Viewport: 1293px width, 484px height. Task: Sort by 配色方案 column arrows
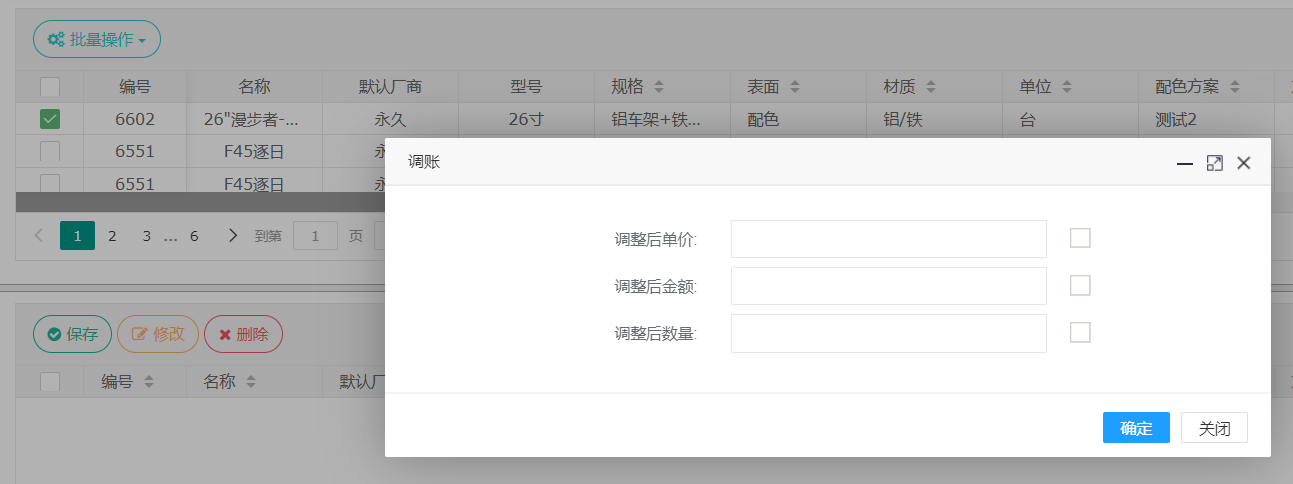(1235, 87)
